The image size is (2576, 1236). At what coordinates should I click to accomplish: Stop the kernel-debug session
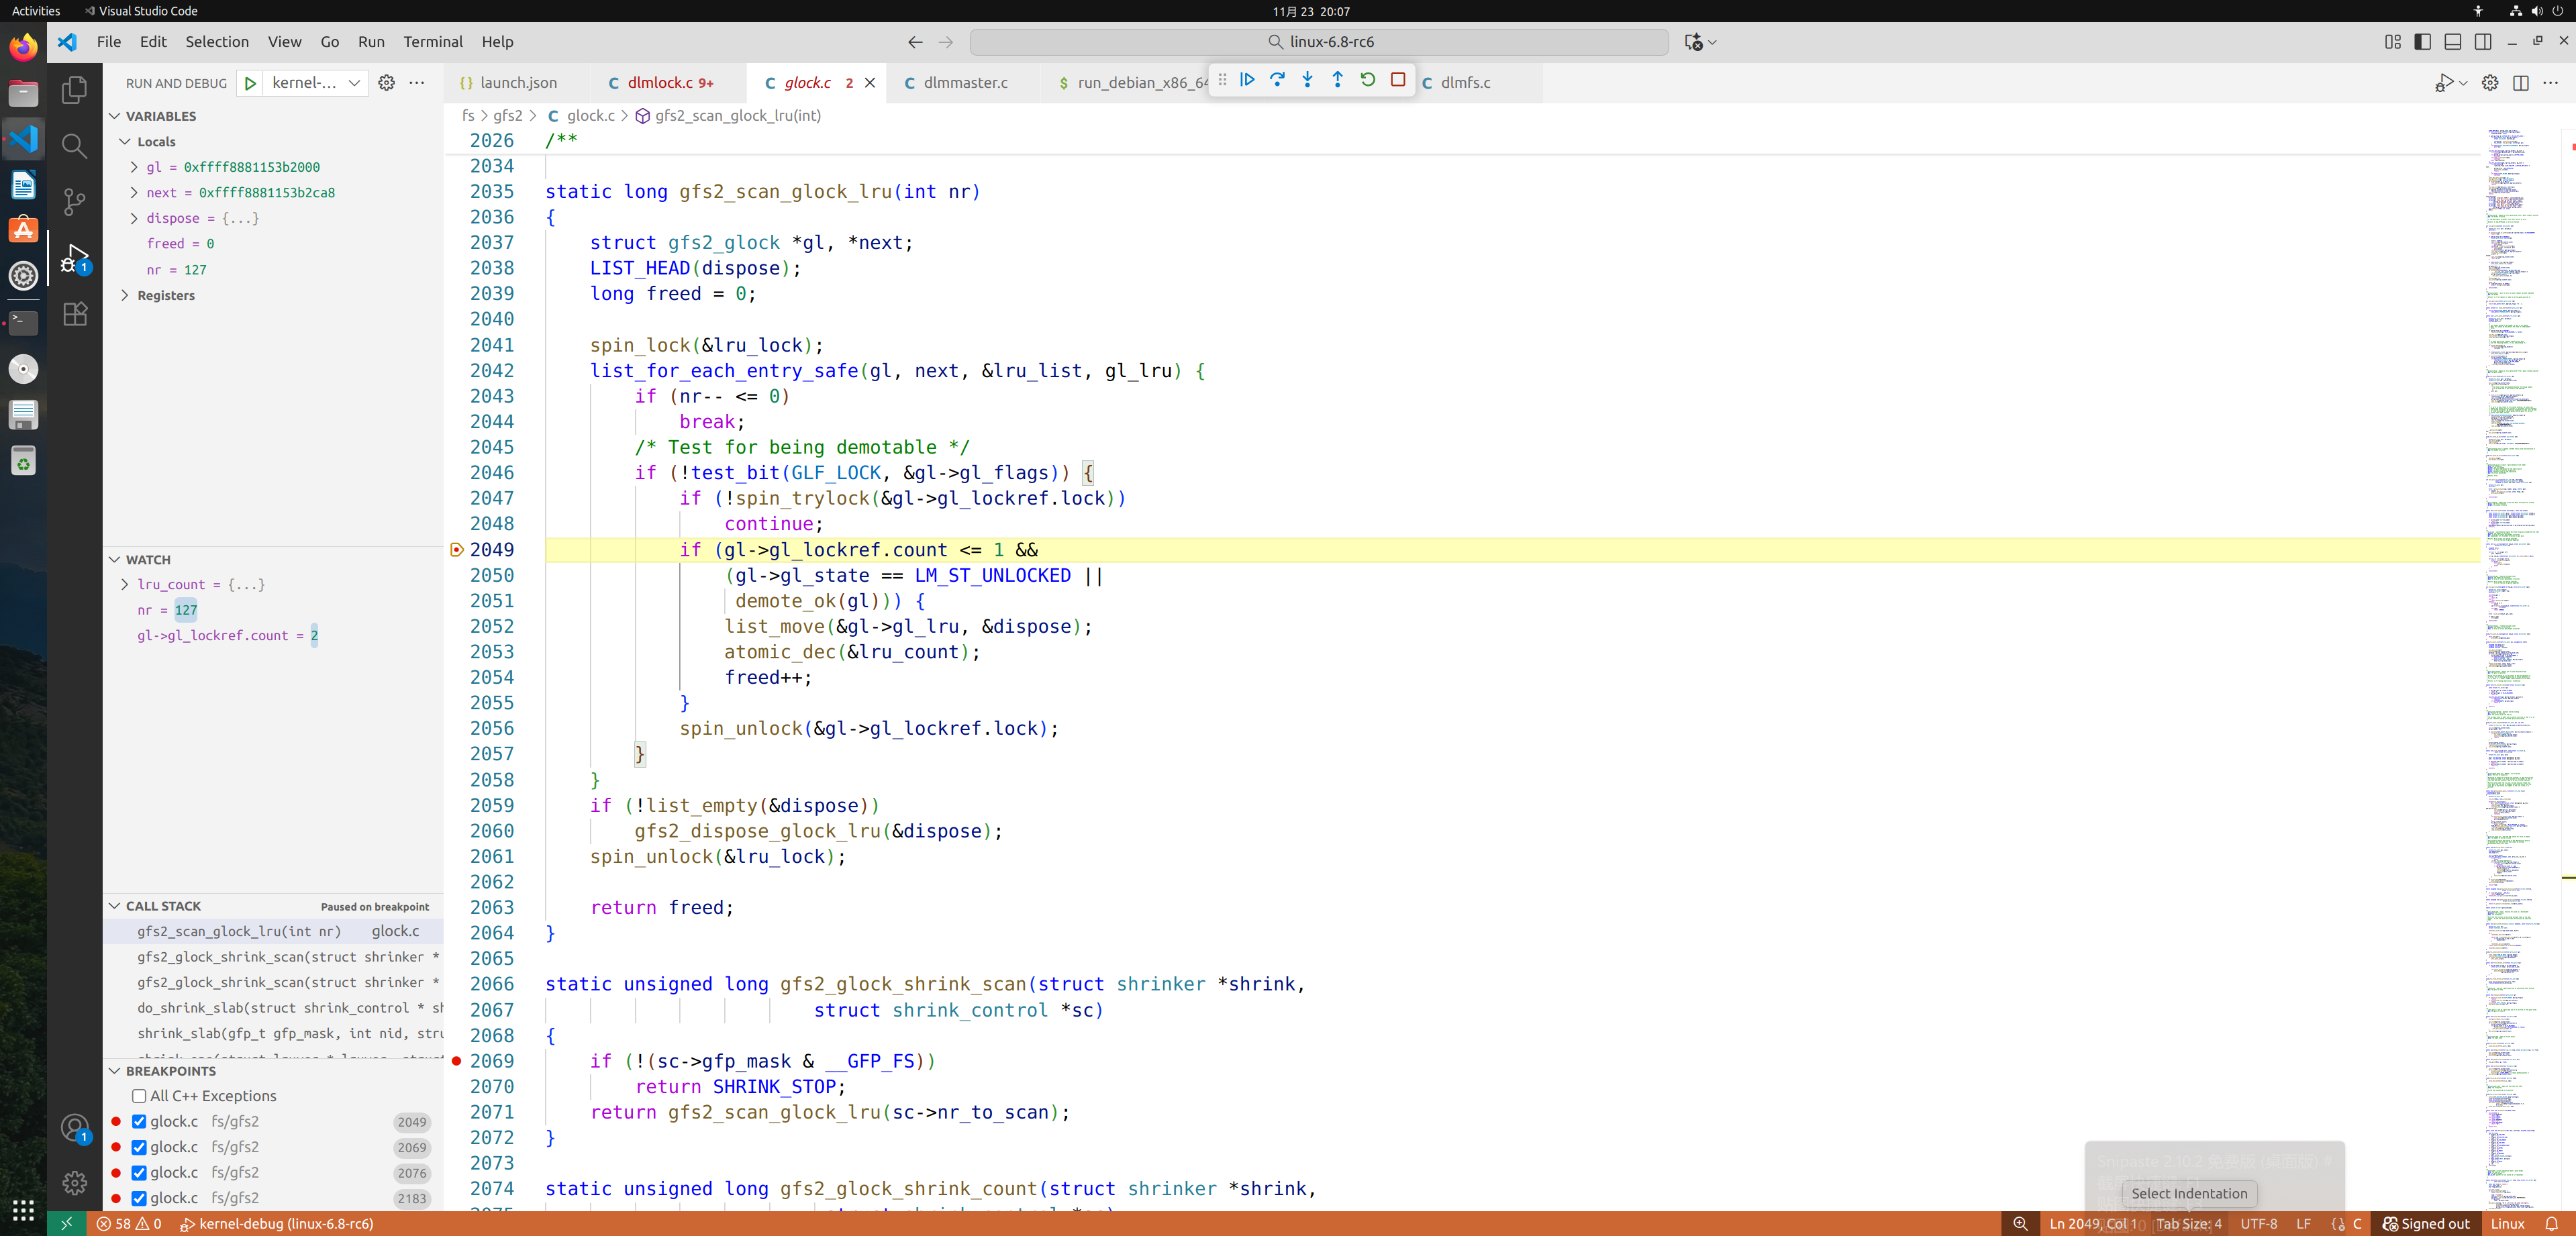(1398, 80)
